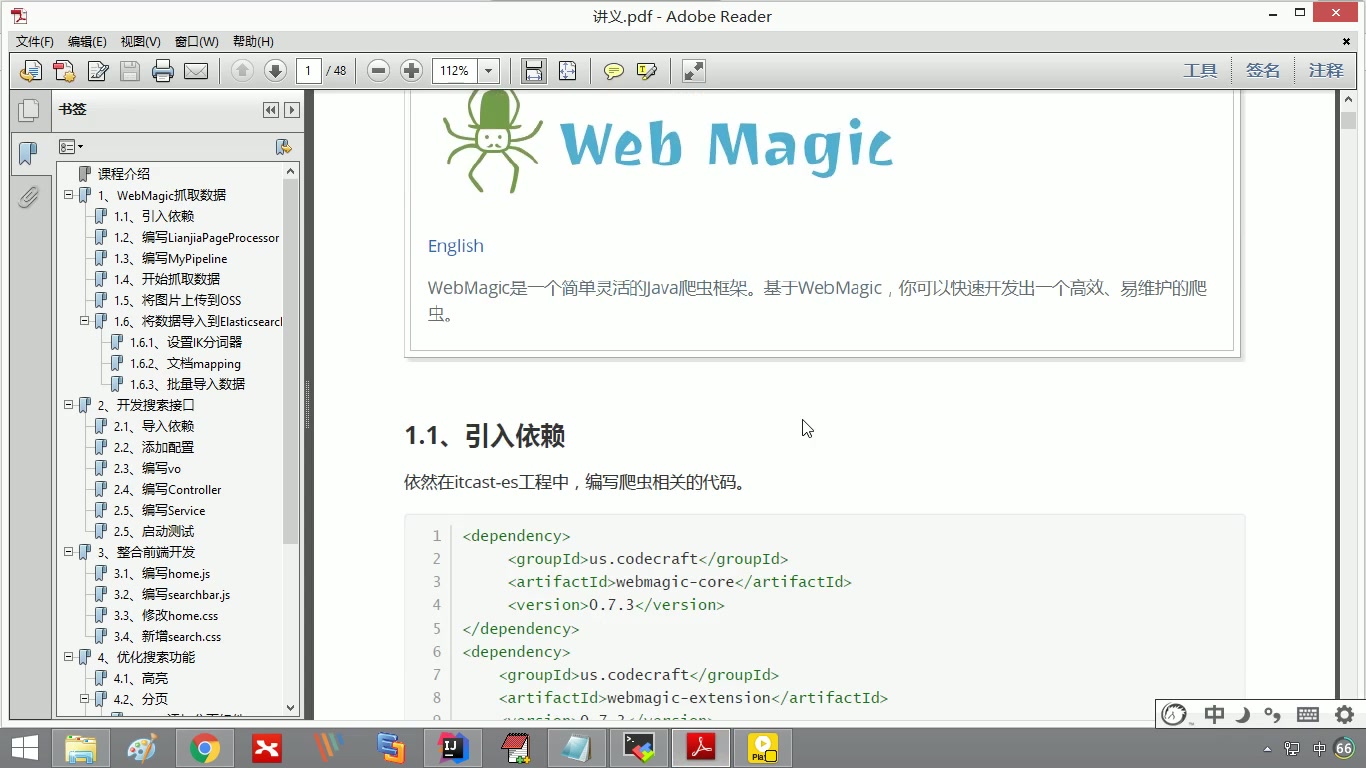Open IntelliJ IDEA from taskbar
1366x768 pixels.
coord(454,748)
